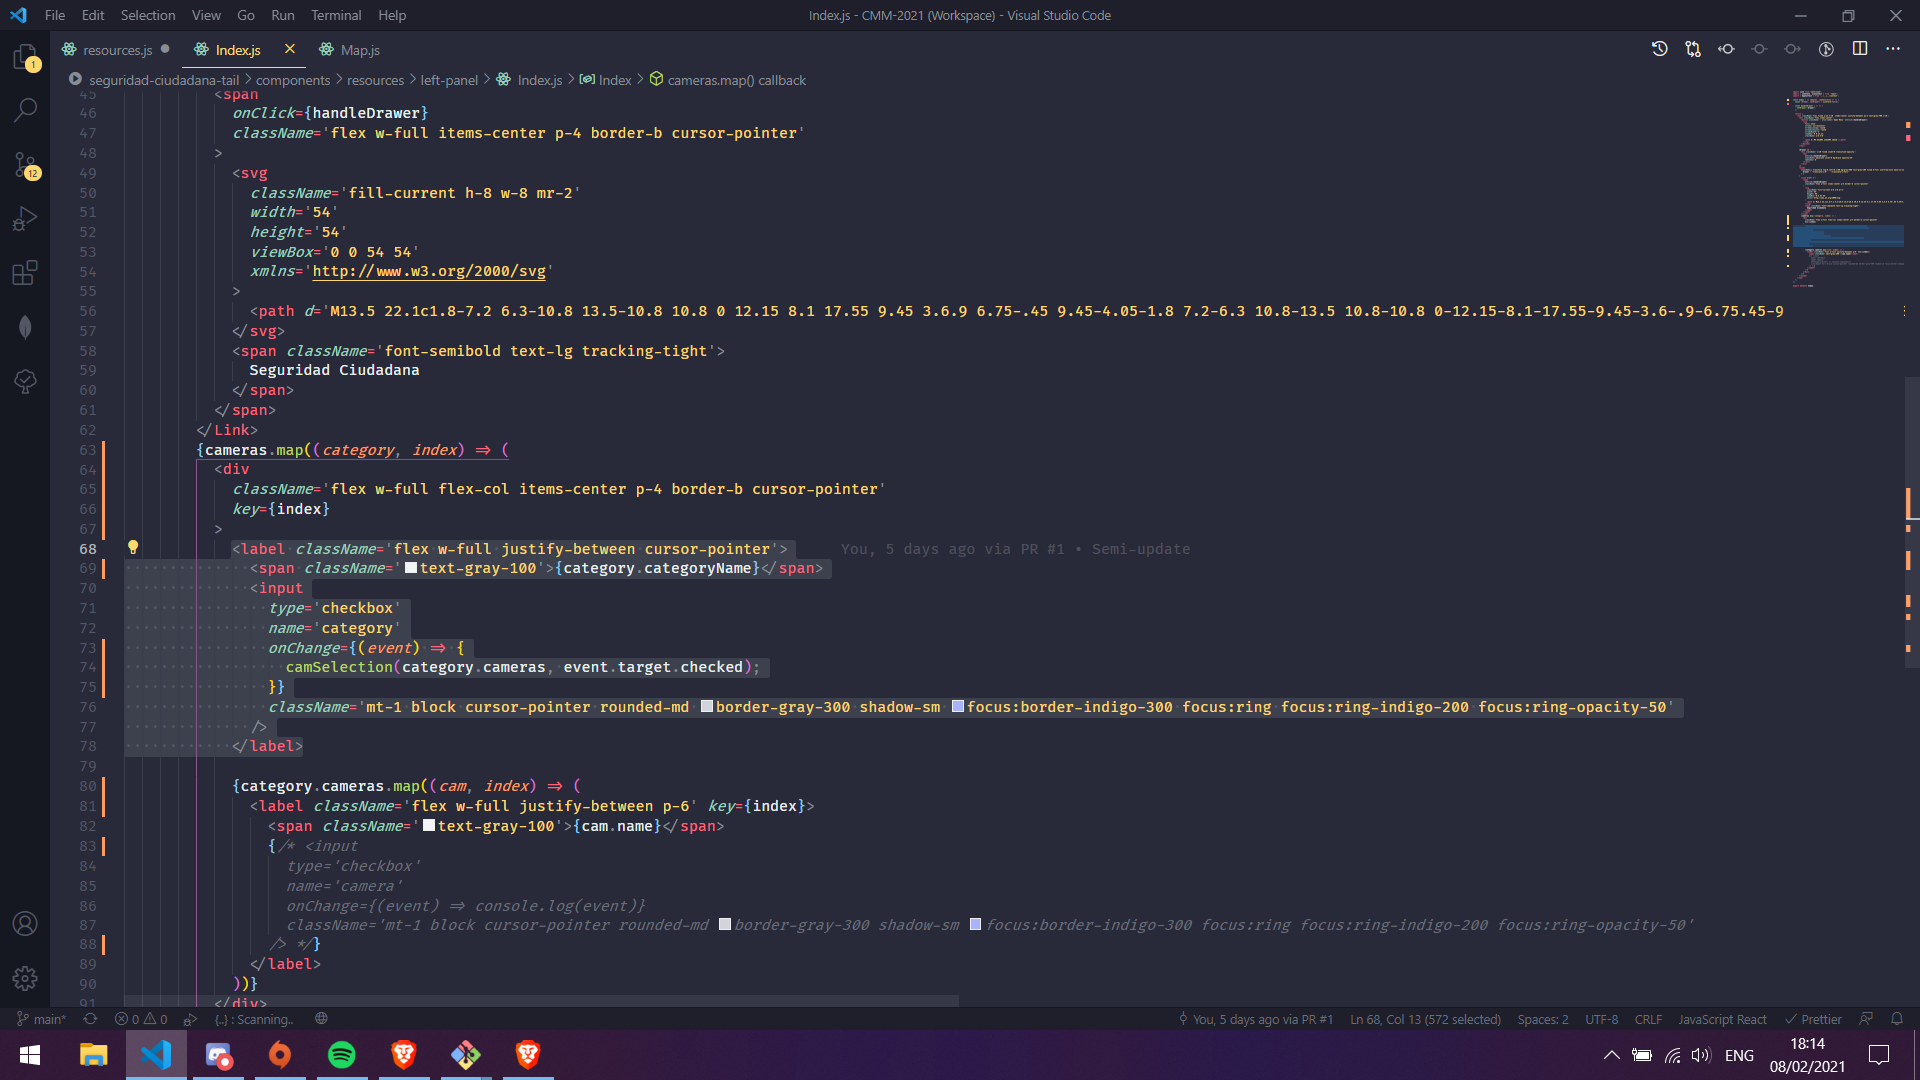Split the editor to the right
This screenshot has width=1920, height=1080.
[1860, 49]
